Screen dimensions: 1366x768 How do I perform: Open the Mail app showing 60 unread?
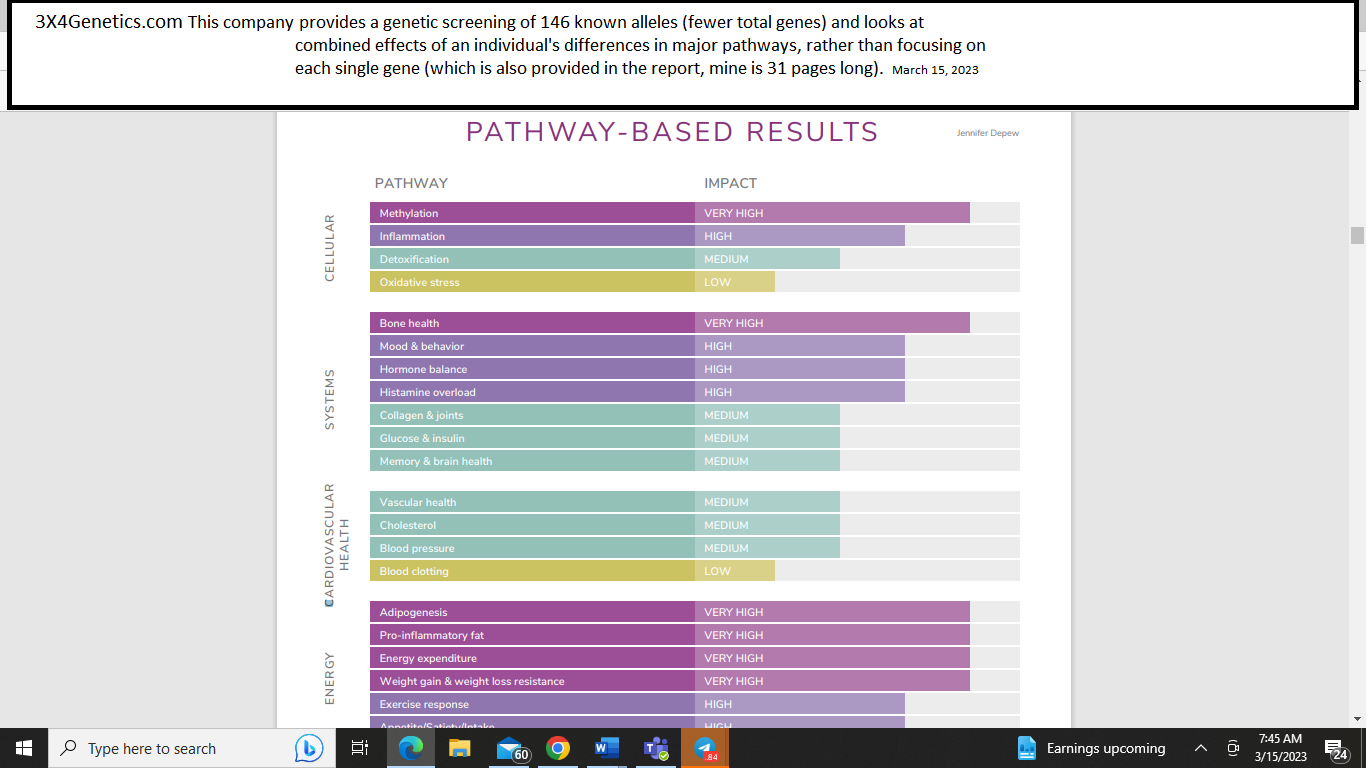click(x=512, y=749)
